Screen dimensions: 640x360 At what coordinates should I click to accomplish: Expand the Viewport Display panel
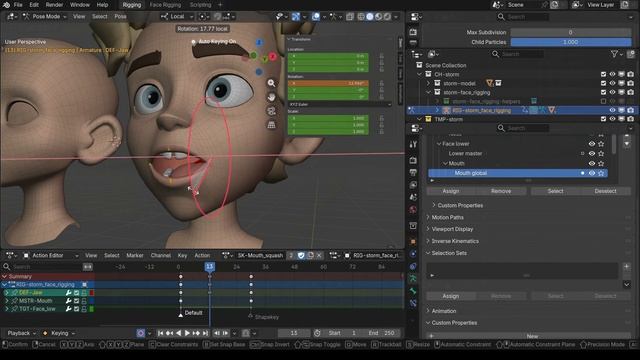click(x=452, y=229)
